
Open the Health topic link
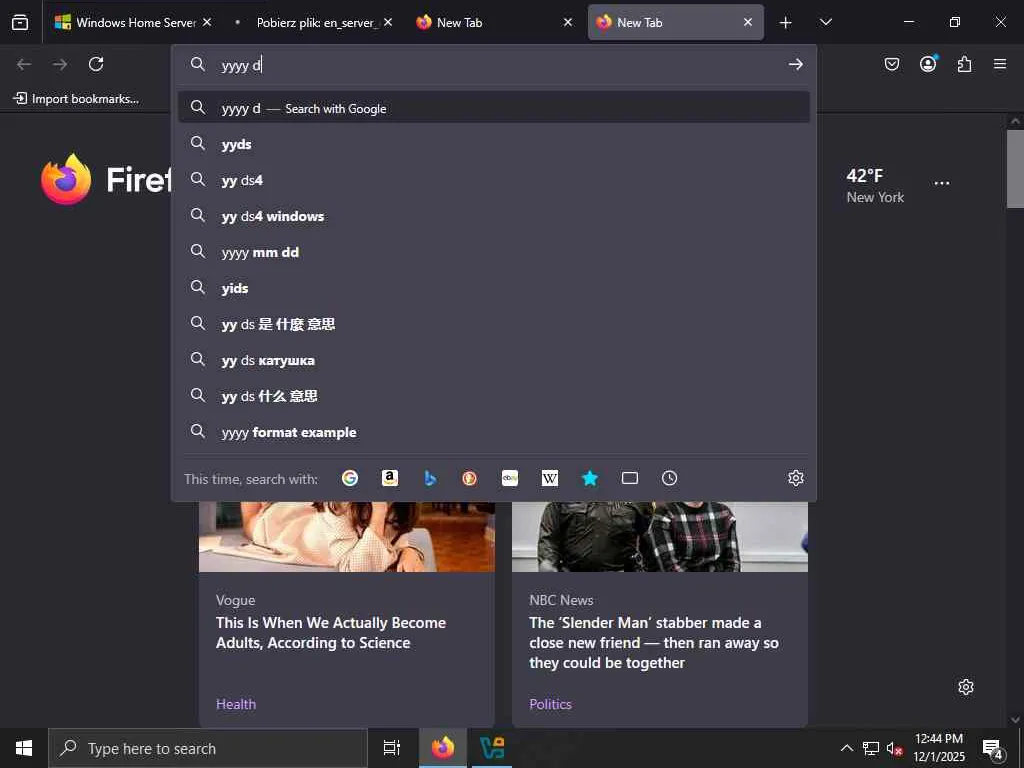[236, 704]
